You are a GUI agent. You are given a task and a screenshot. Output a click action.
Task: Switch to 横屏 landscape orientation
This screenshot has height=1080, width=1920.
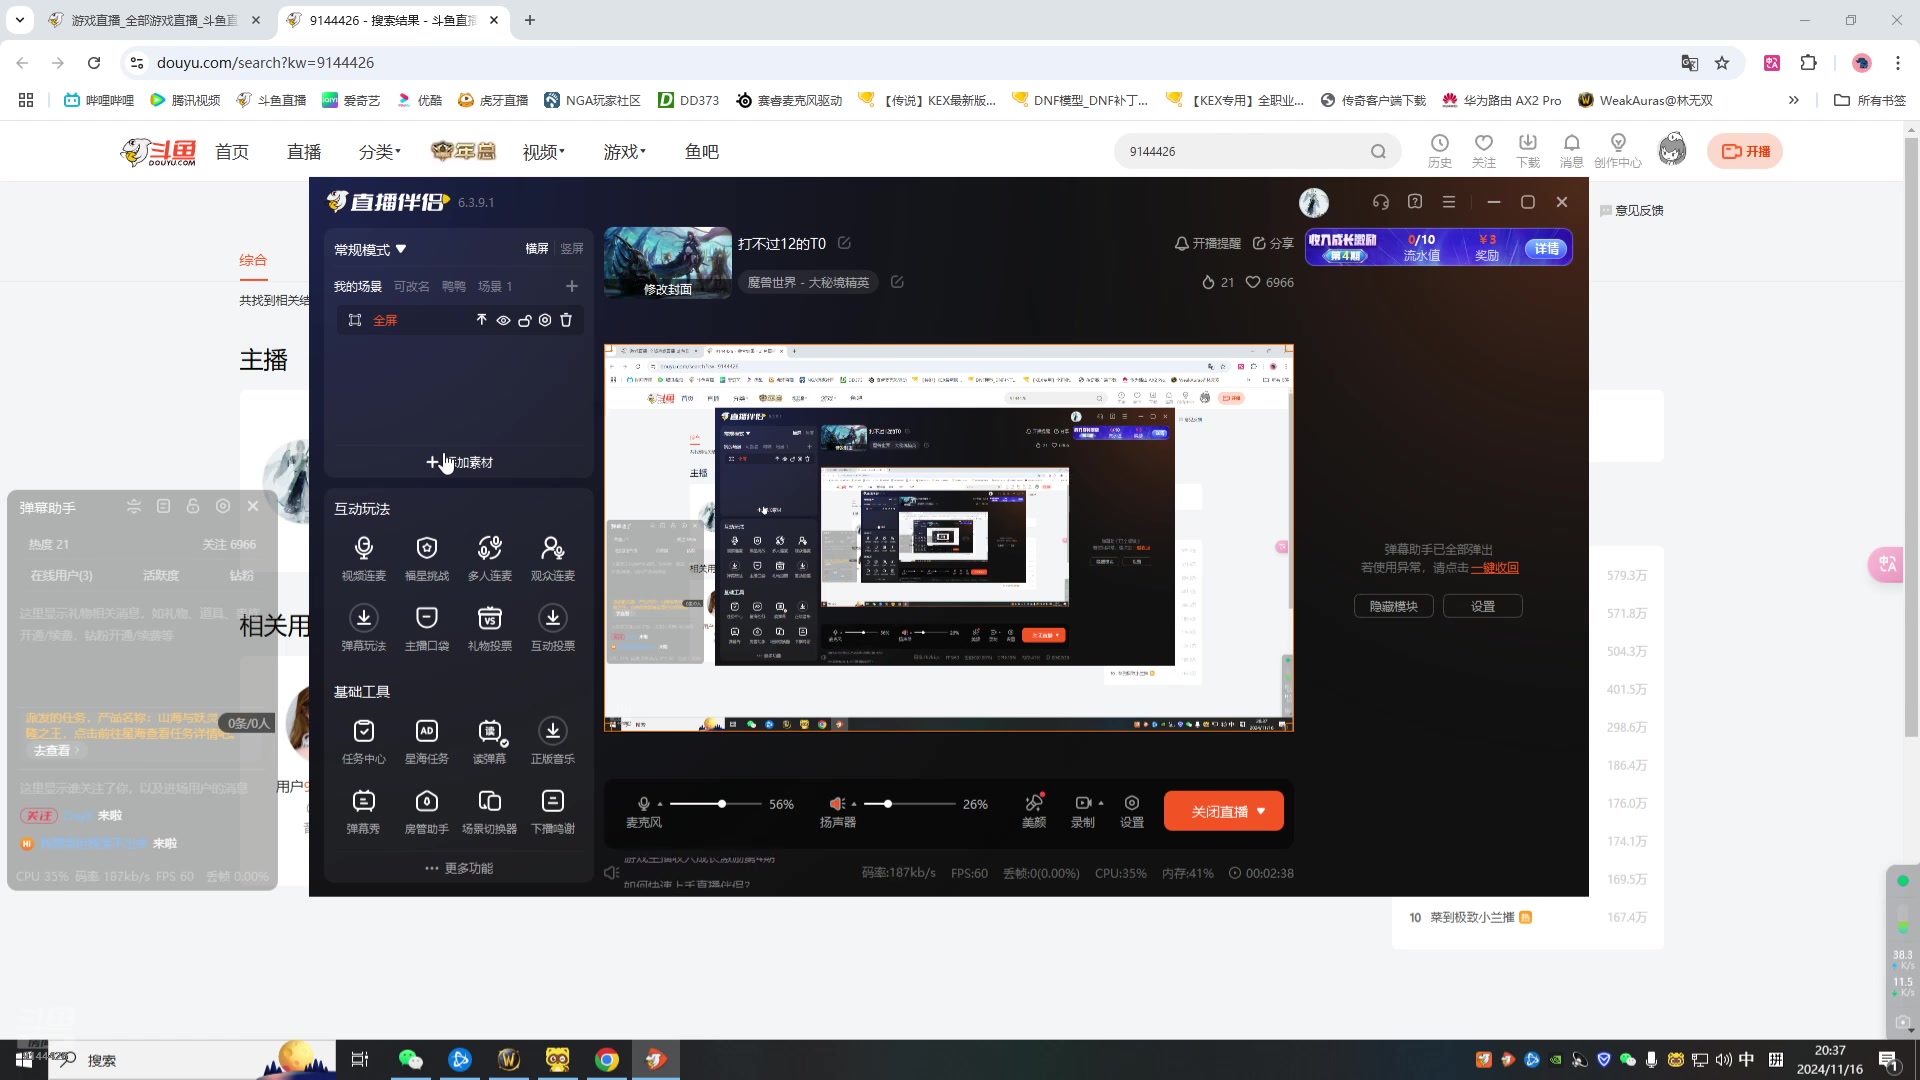(537, 248)
